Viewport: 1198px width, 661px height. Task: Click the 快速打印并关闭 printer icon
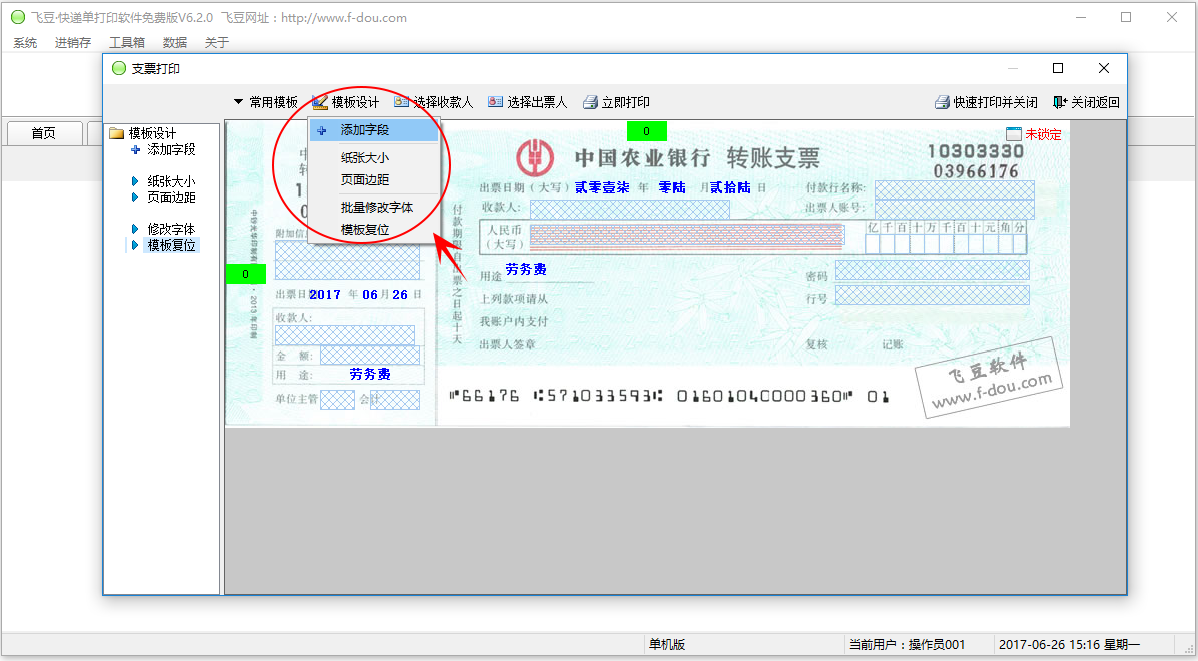[x=942, y=102]
